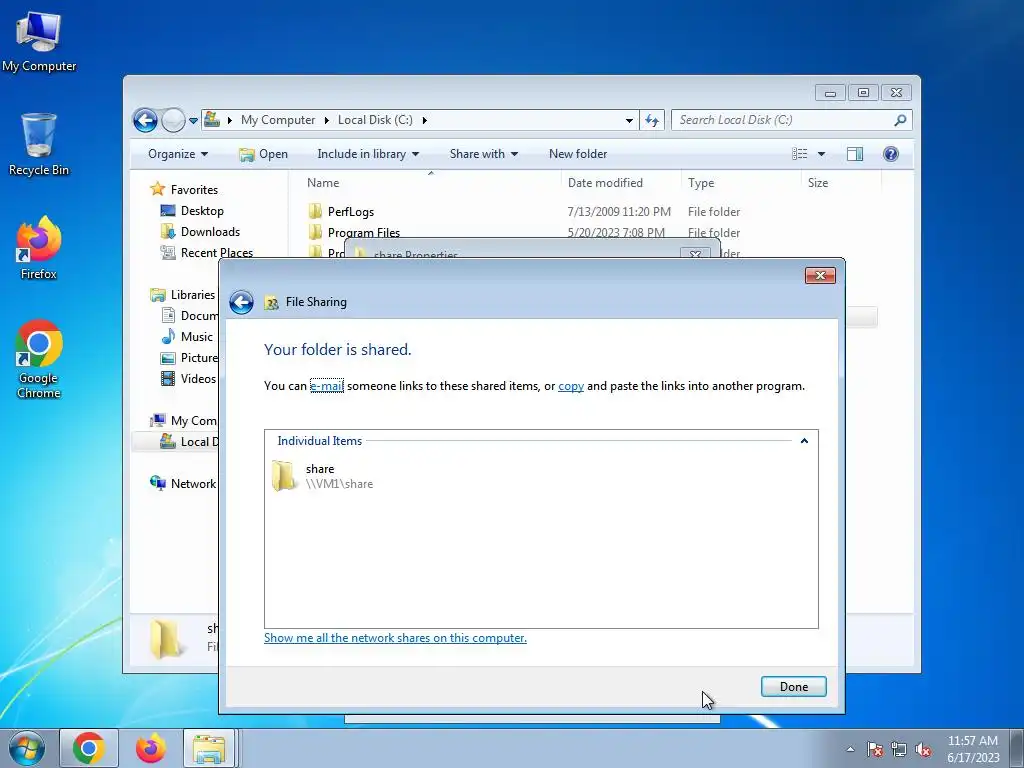Select Recent Places in Favorites

tap(216, 253)
